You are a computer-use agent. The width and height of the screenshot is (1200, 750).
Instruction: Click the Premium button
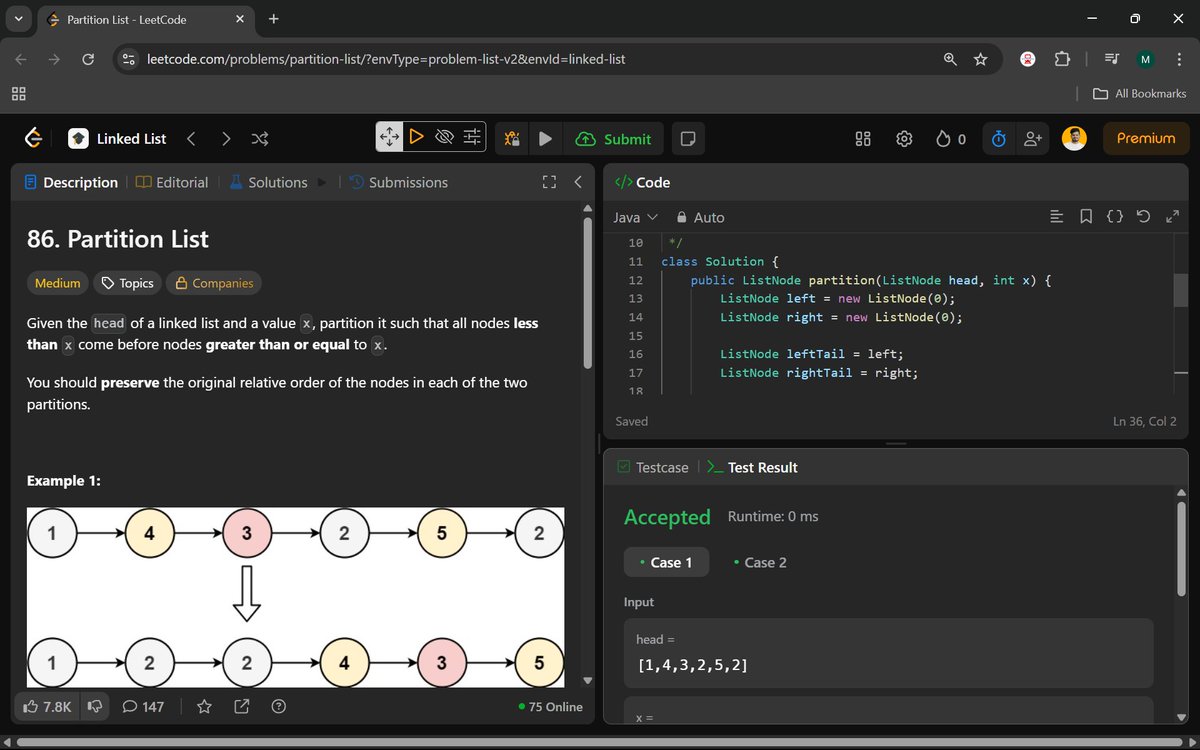pos(1146,138)
